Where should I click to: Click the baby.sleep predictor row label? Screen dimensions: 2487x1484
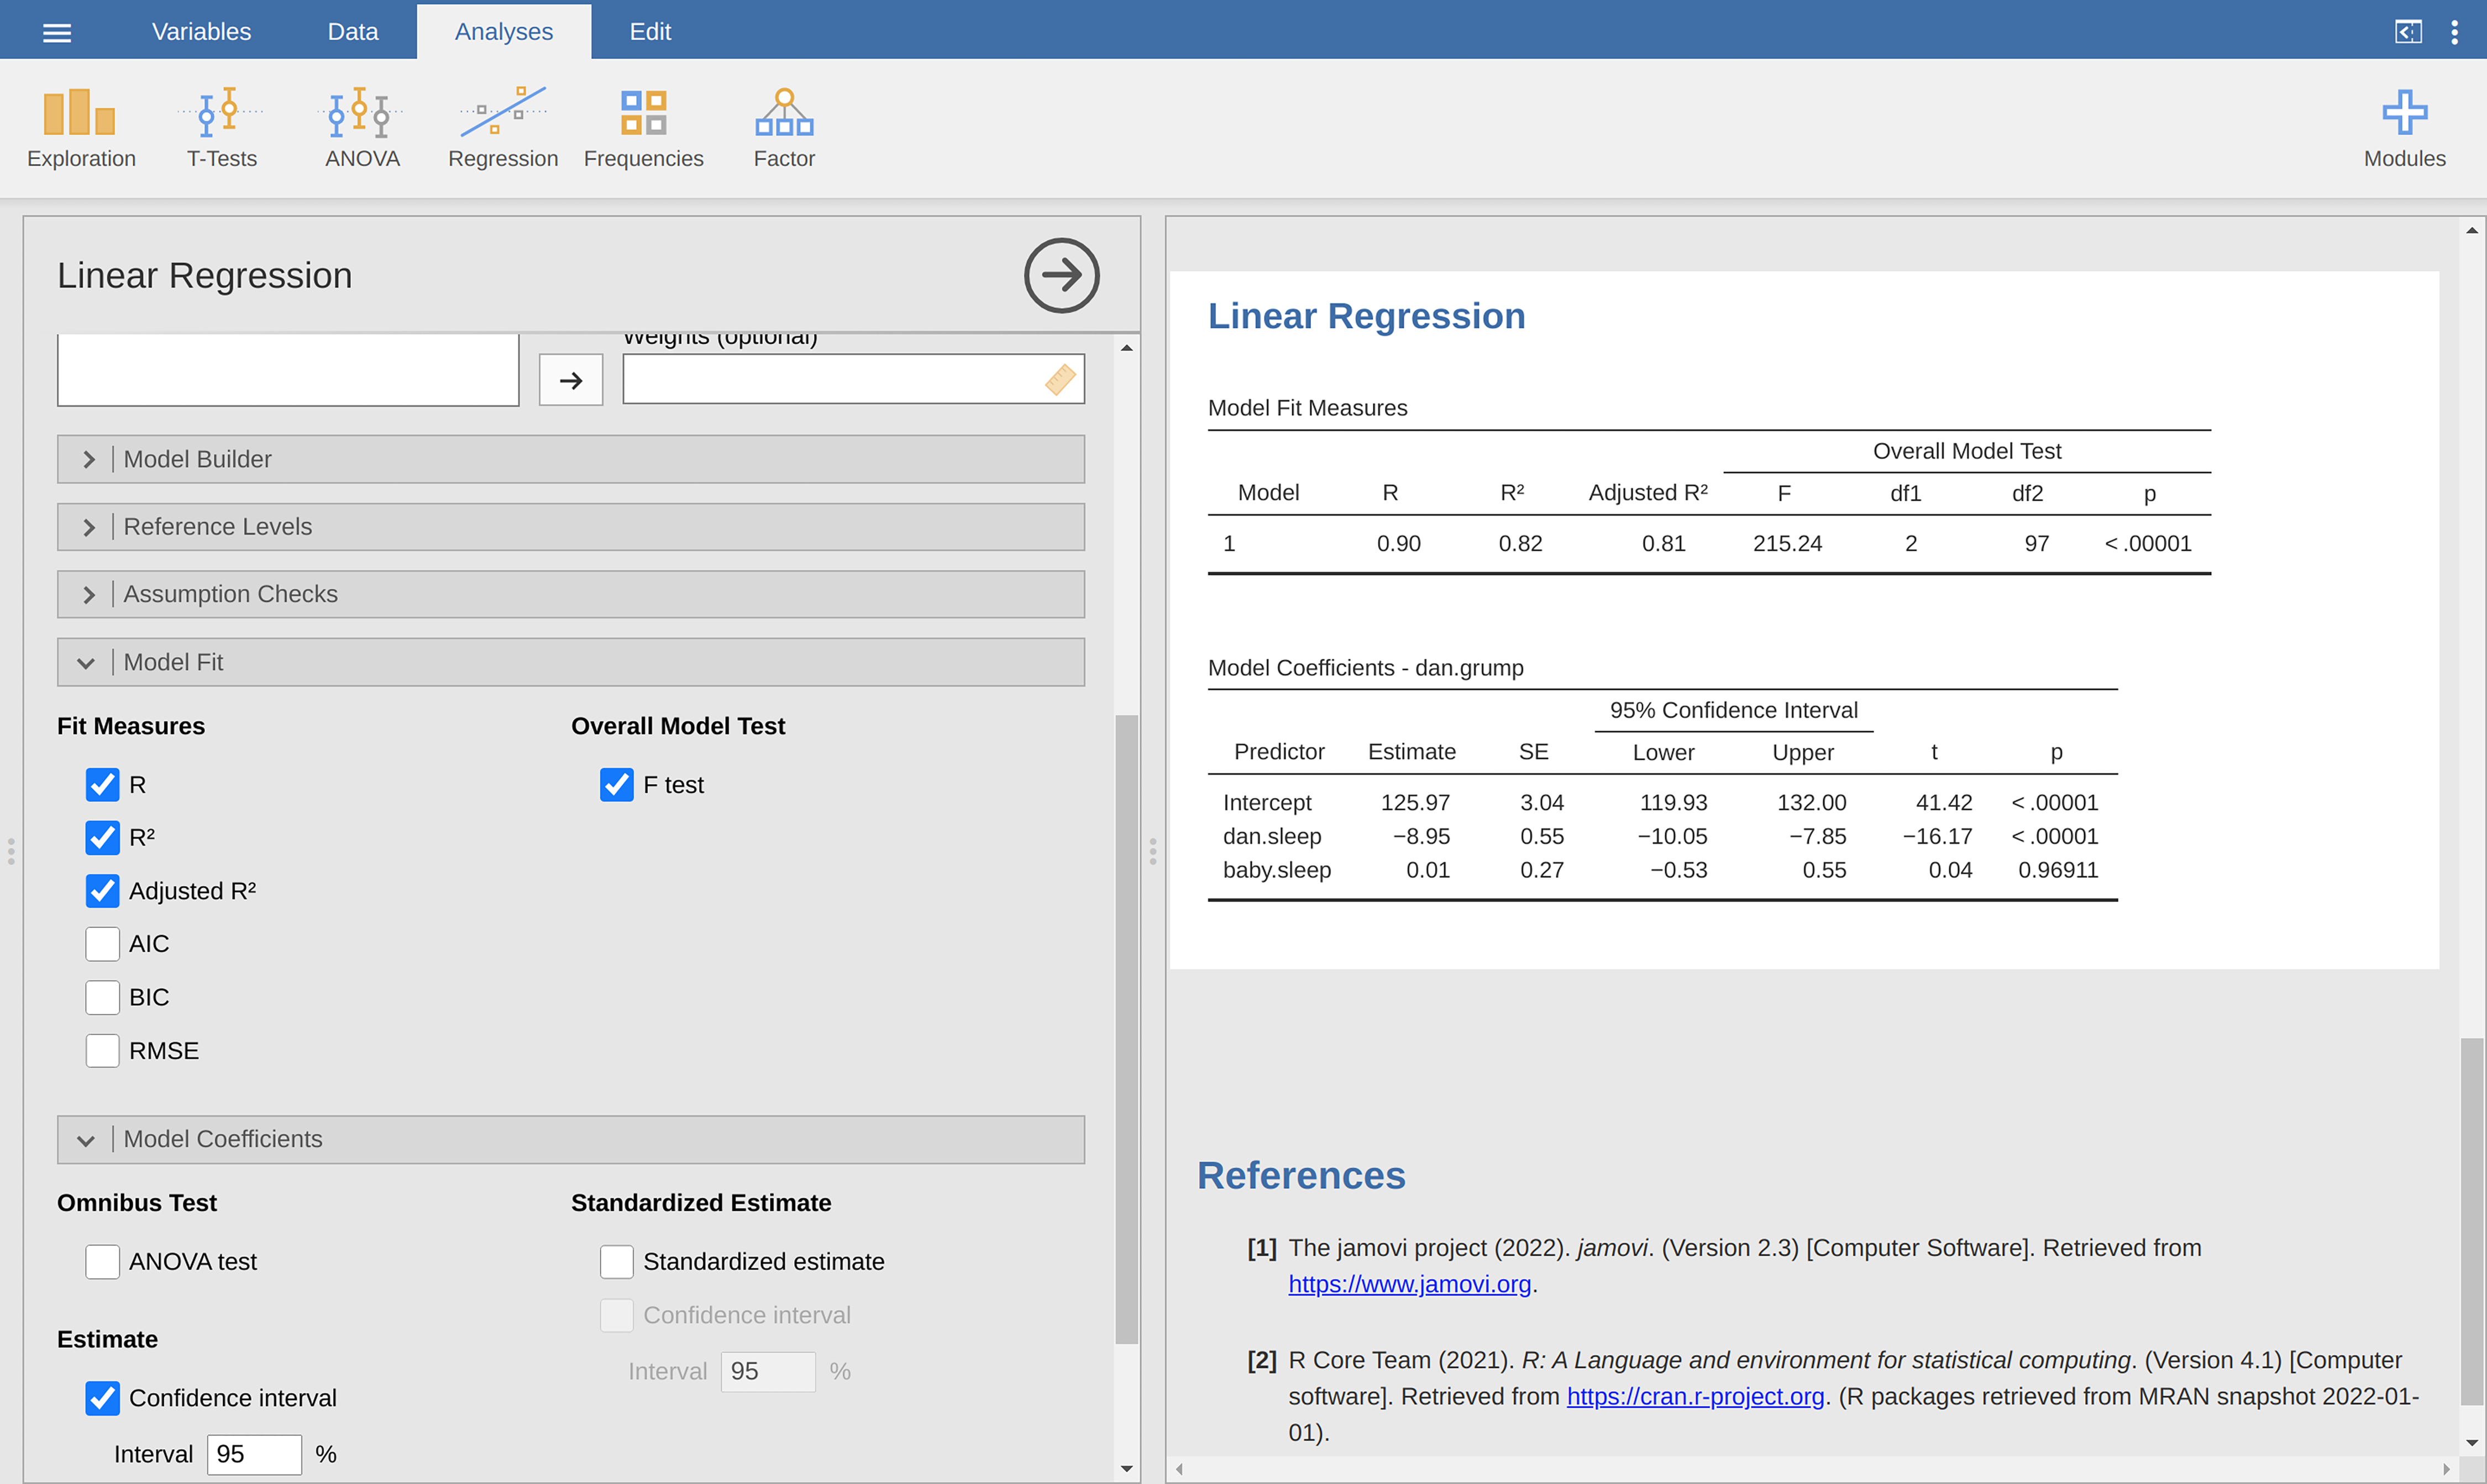1277,870
